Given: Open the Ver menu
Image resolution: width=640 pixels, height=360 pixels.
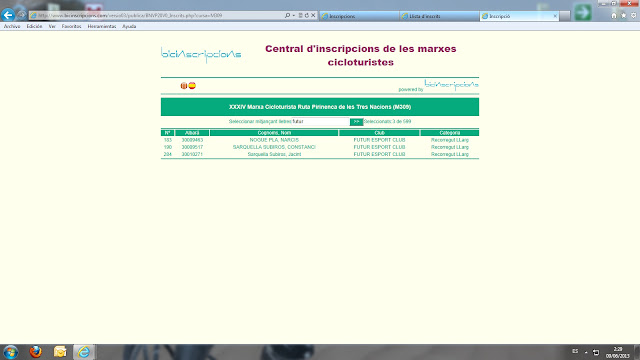Looking at the screenshot, I should point(52,26).
